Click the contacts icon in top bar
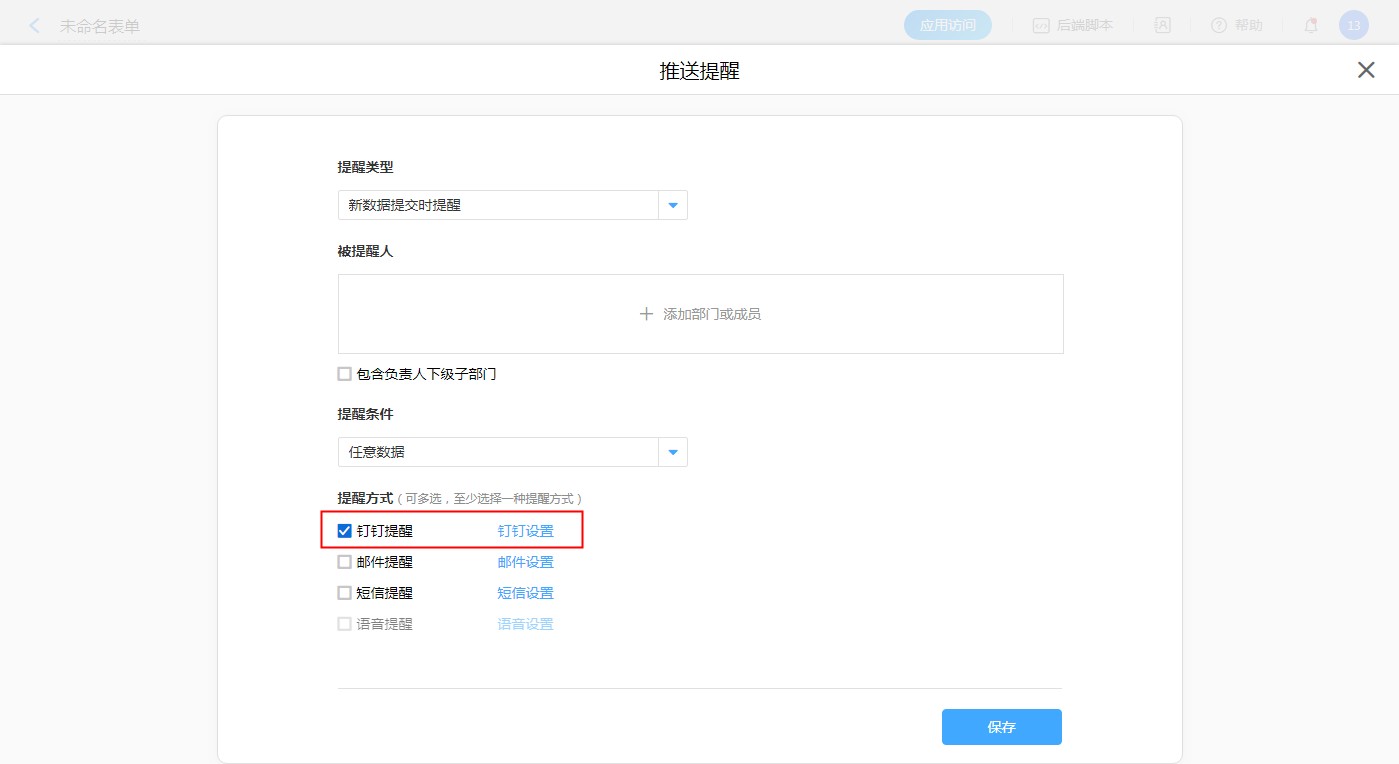The width and height of the screenshot is (1399, 764). coord(1162,26)
